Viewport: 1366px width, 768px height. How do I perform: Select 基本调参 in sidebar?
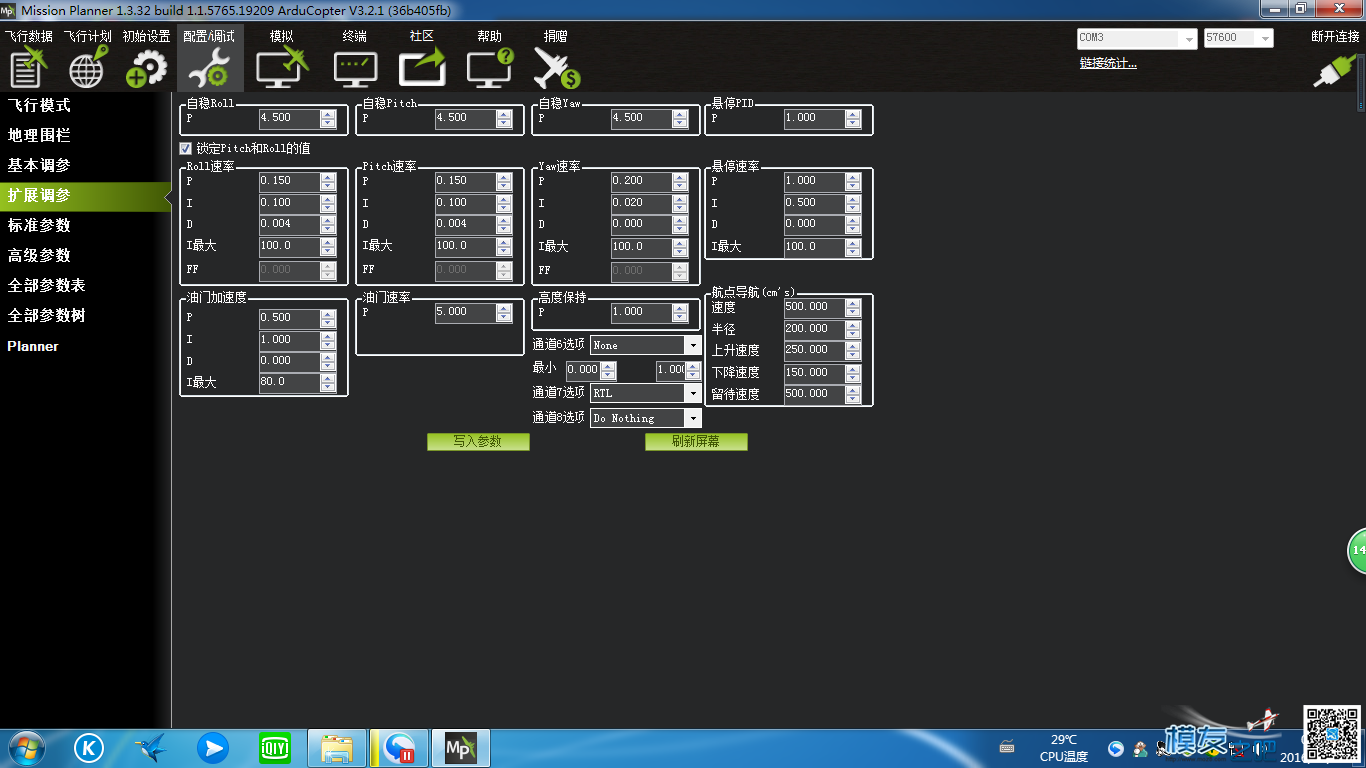pos(39,165)
